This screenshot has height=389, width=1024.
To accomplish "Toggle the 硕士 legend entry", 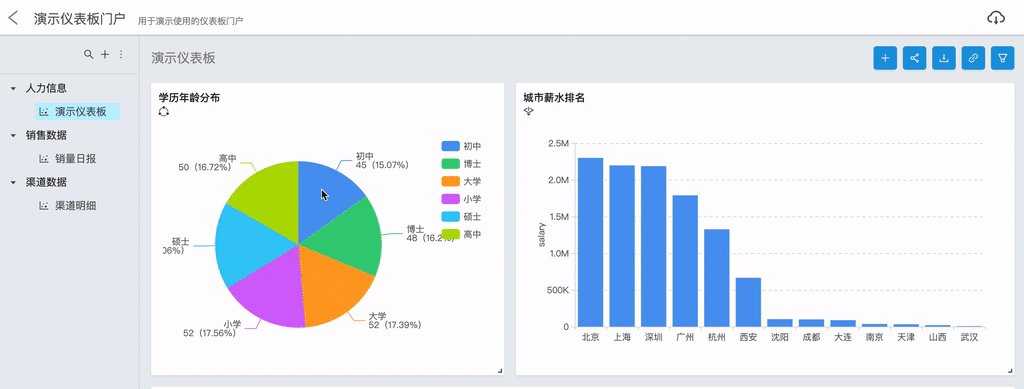I will (x=462, y=216).
